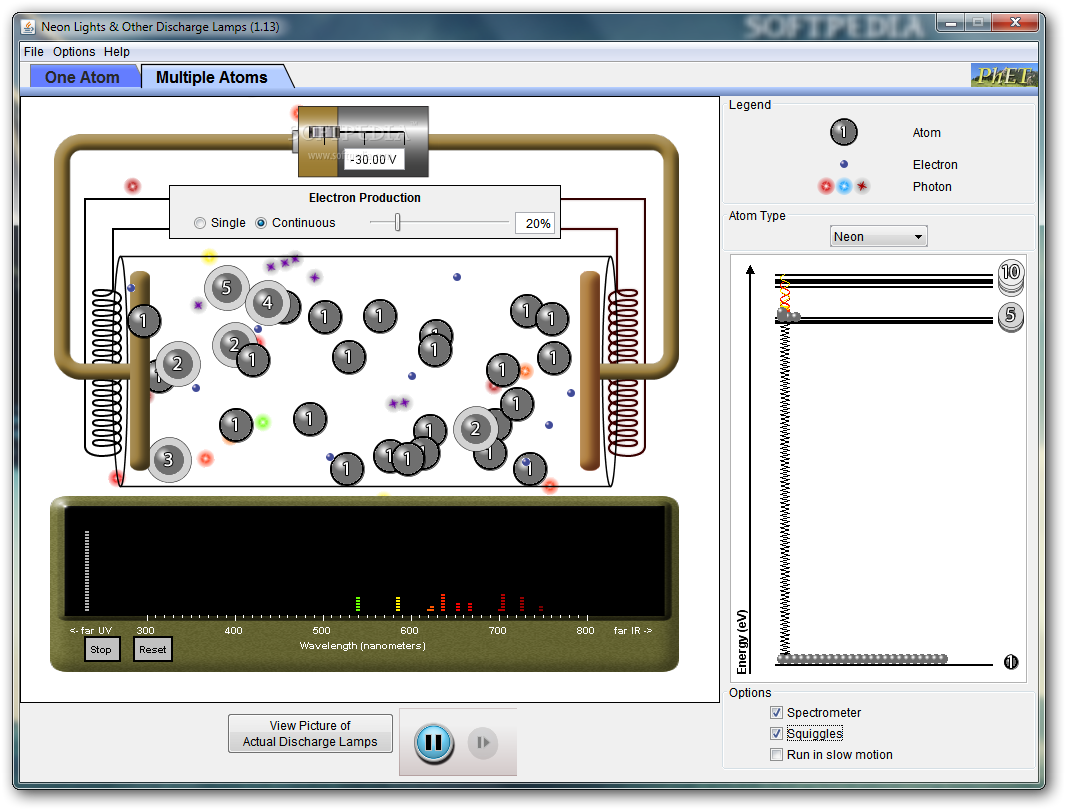Close the Neon Lights window
The width and height of the screenshot is (1066, 810).
point(1015,22)
